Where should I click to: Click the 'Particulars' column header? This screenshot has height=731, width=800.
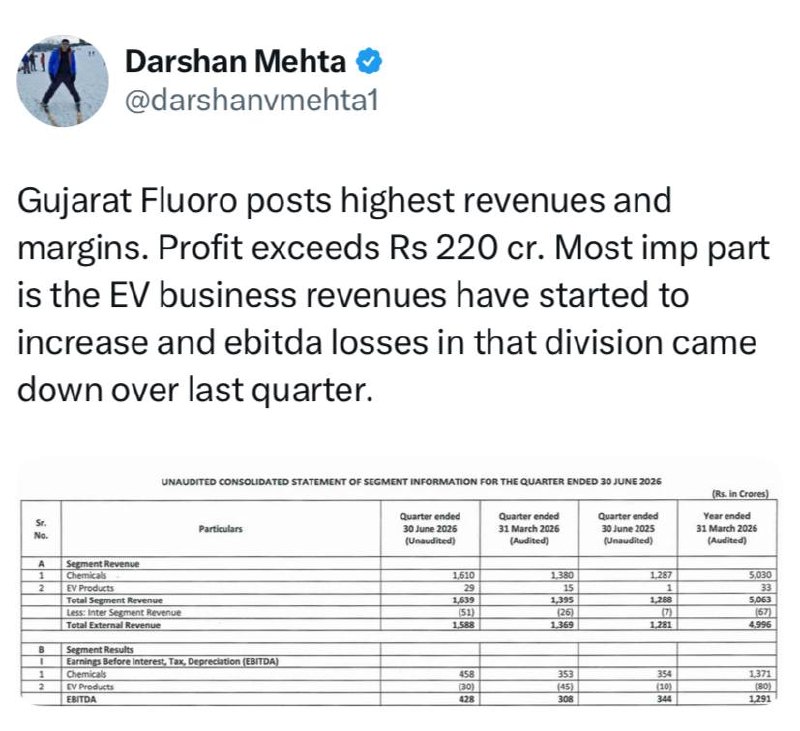click(220, 528)
